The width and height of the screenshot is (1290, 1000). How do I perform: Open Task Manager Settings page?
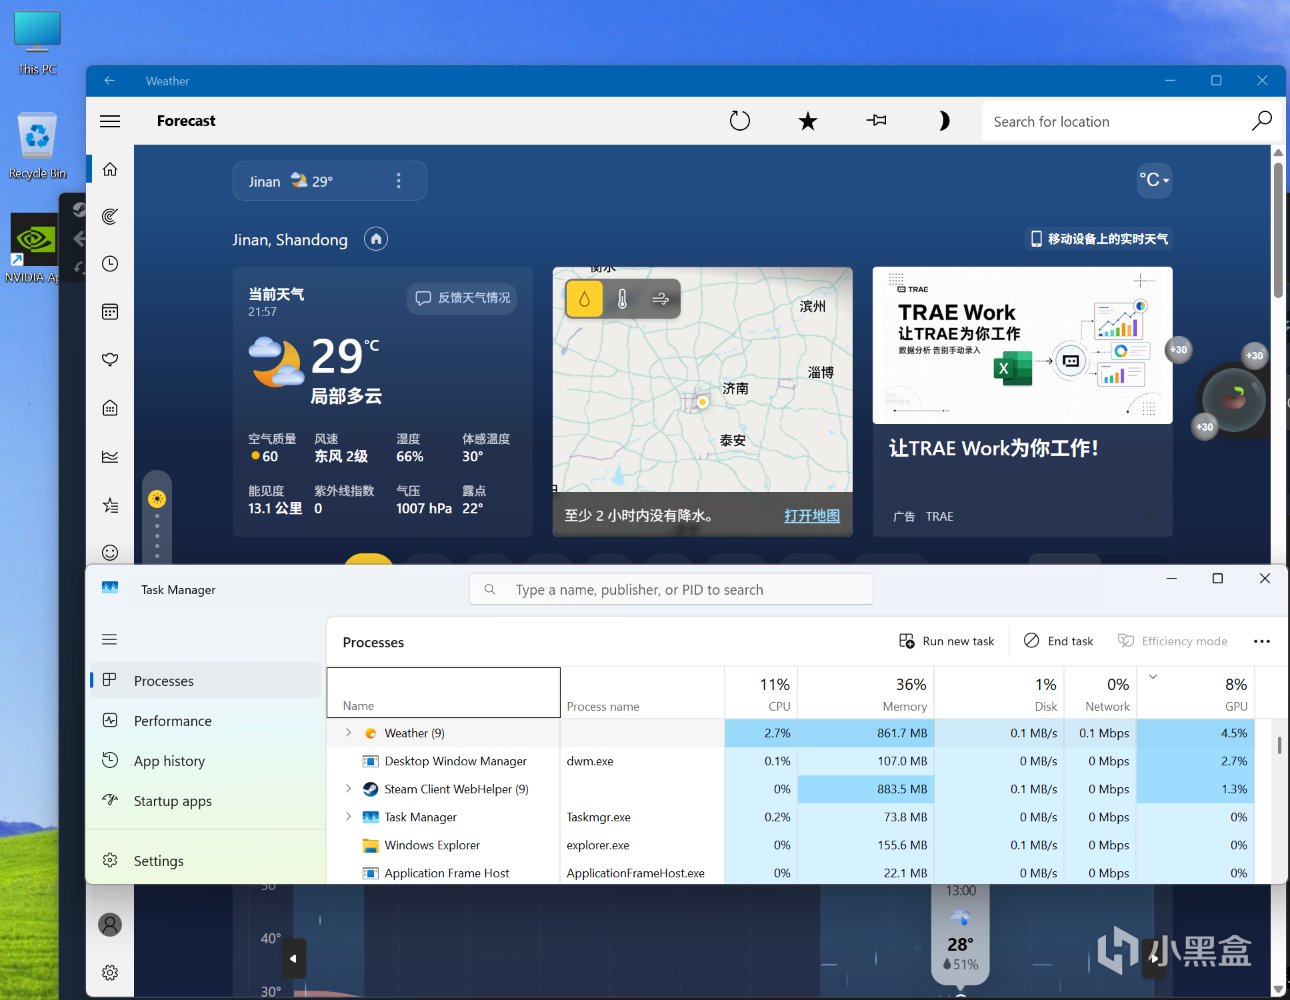(x=206, y=861)
